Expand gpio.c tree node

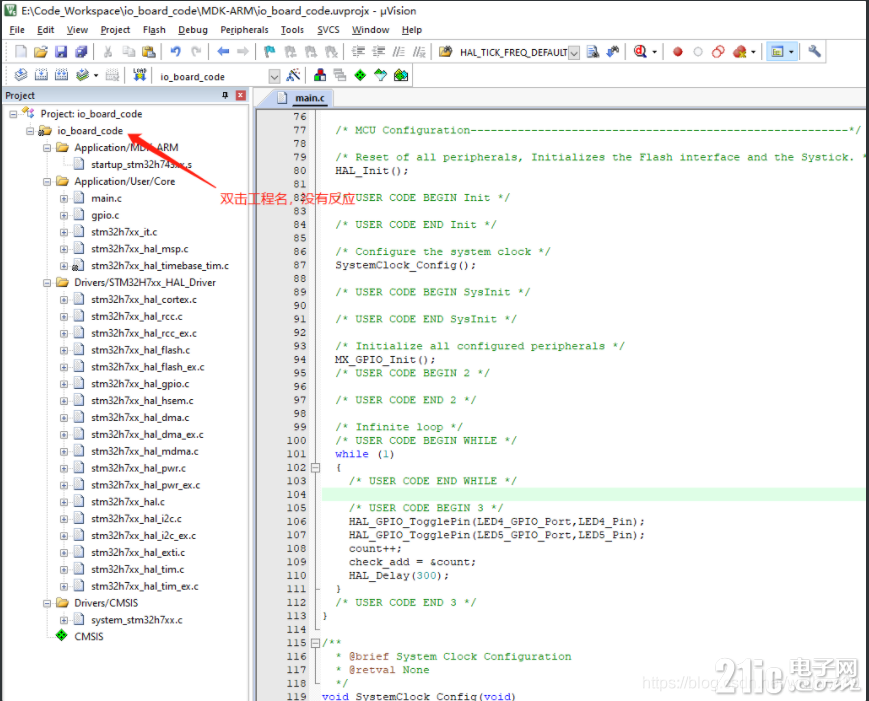coord(64,216)
